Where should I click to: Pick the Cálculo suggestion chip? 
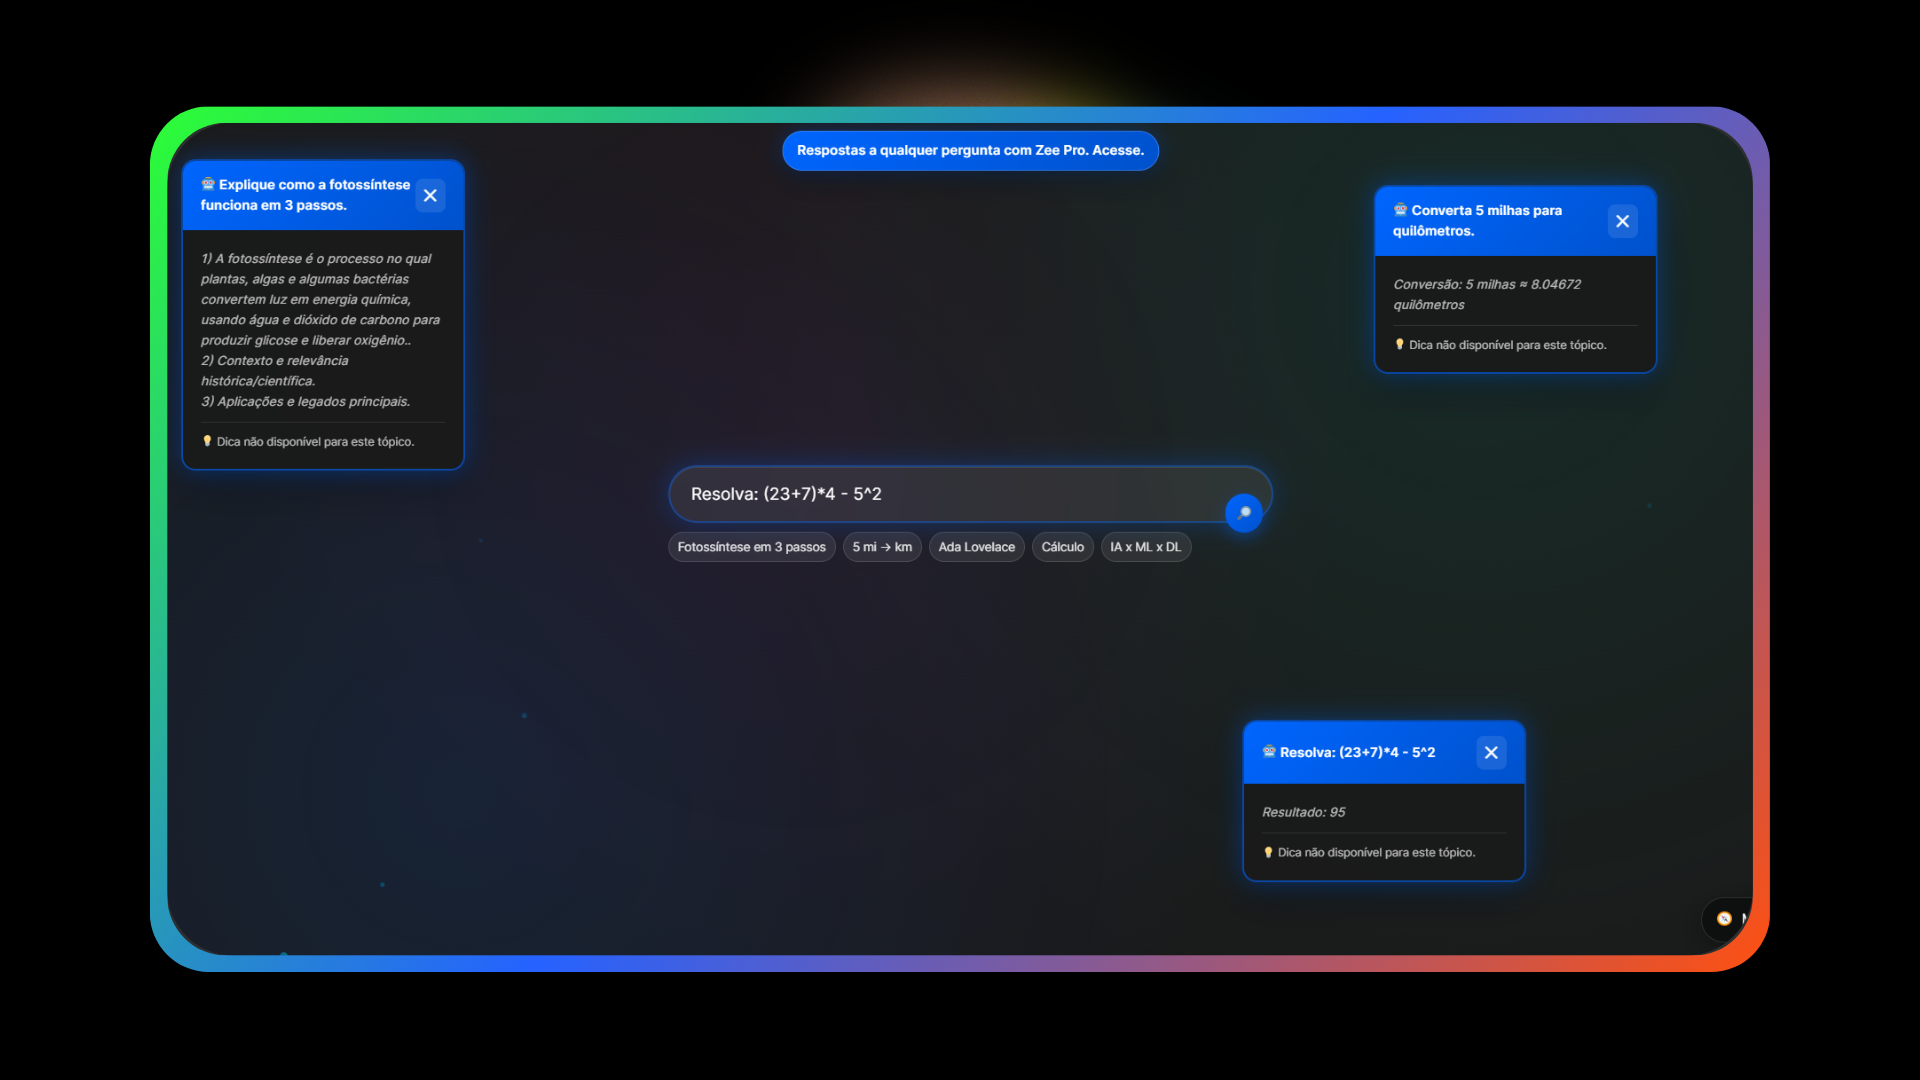tap(1062, 547)
